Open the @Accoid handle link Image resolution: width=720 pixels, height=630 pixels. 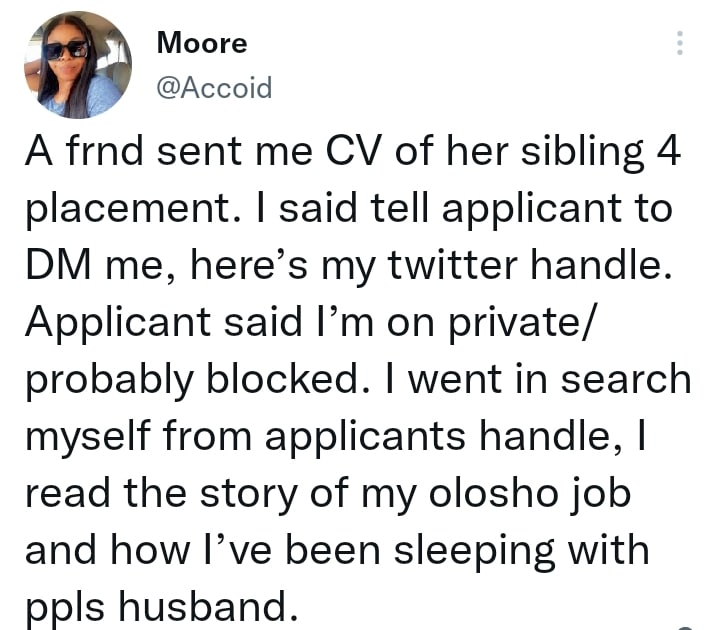click(214, 87)
